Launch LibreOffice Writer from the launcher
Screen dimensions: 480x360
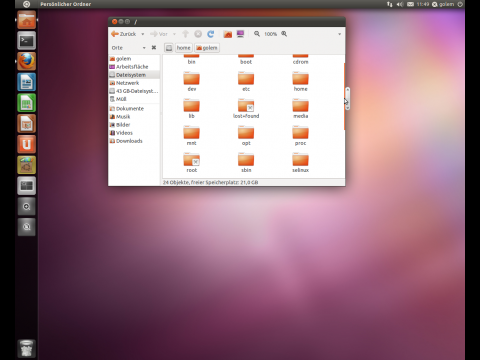click(27, 82)
